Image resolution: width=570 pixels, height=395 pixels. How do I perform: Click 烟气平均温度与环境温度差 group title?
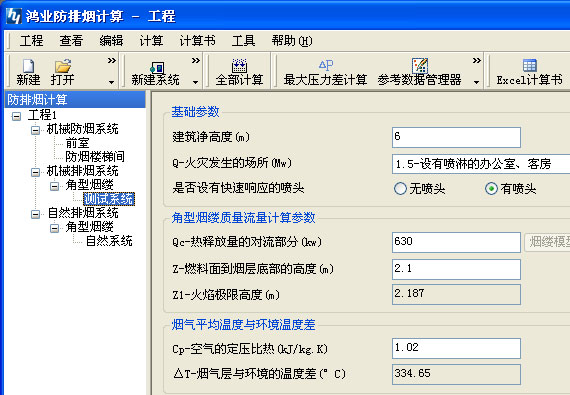pyautogui.click(x=243, y=324)
